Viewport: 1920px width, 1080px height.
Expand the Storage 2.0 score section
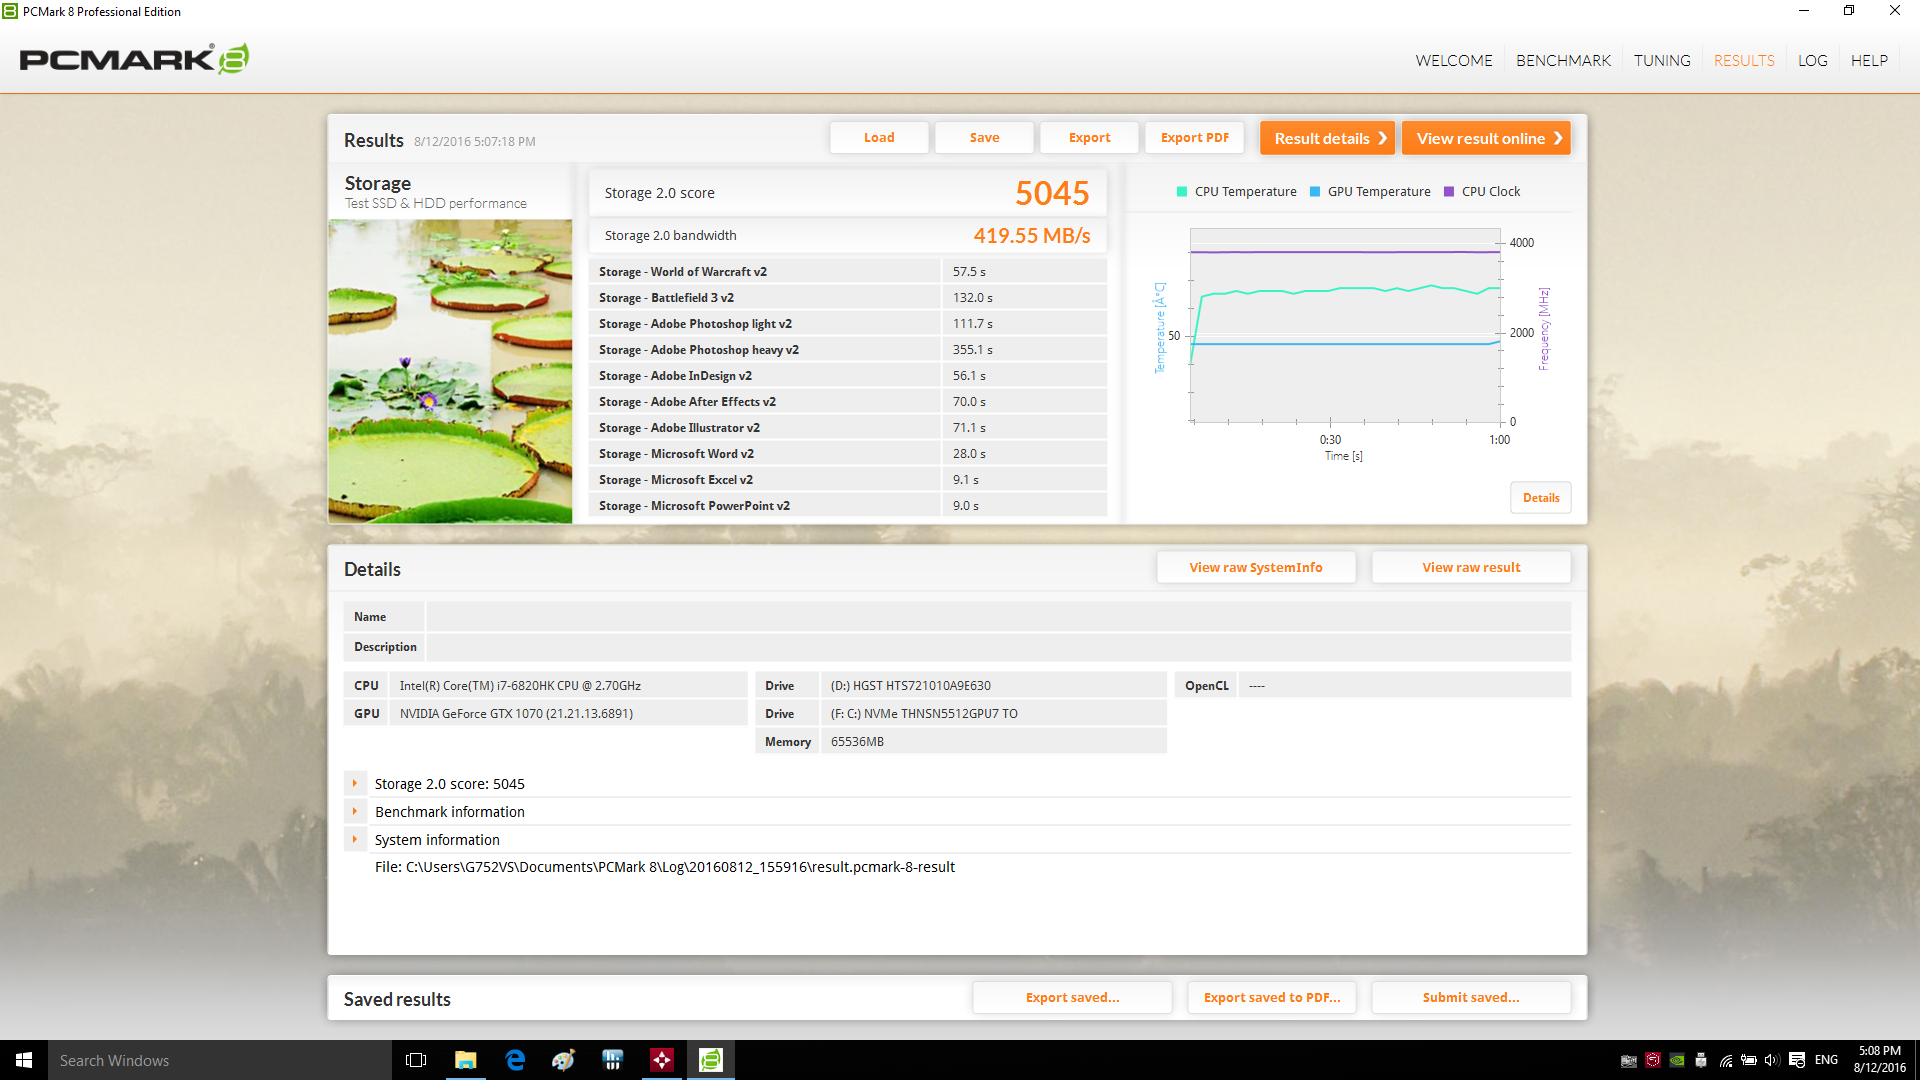[x=355, y=784]
